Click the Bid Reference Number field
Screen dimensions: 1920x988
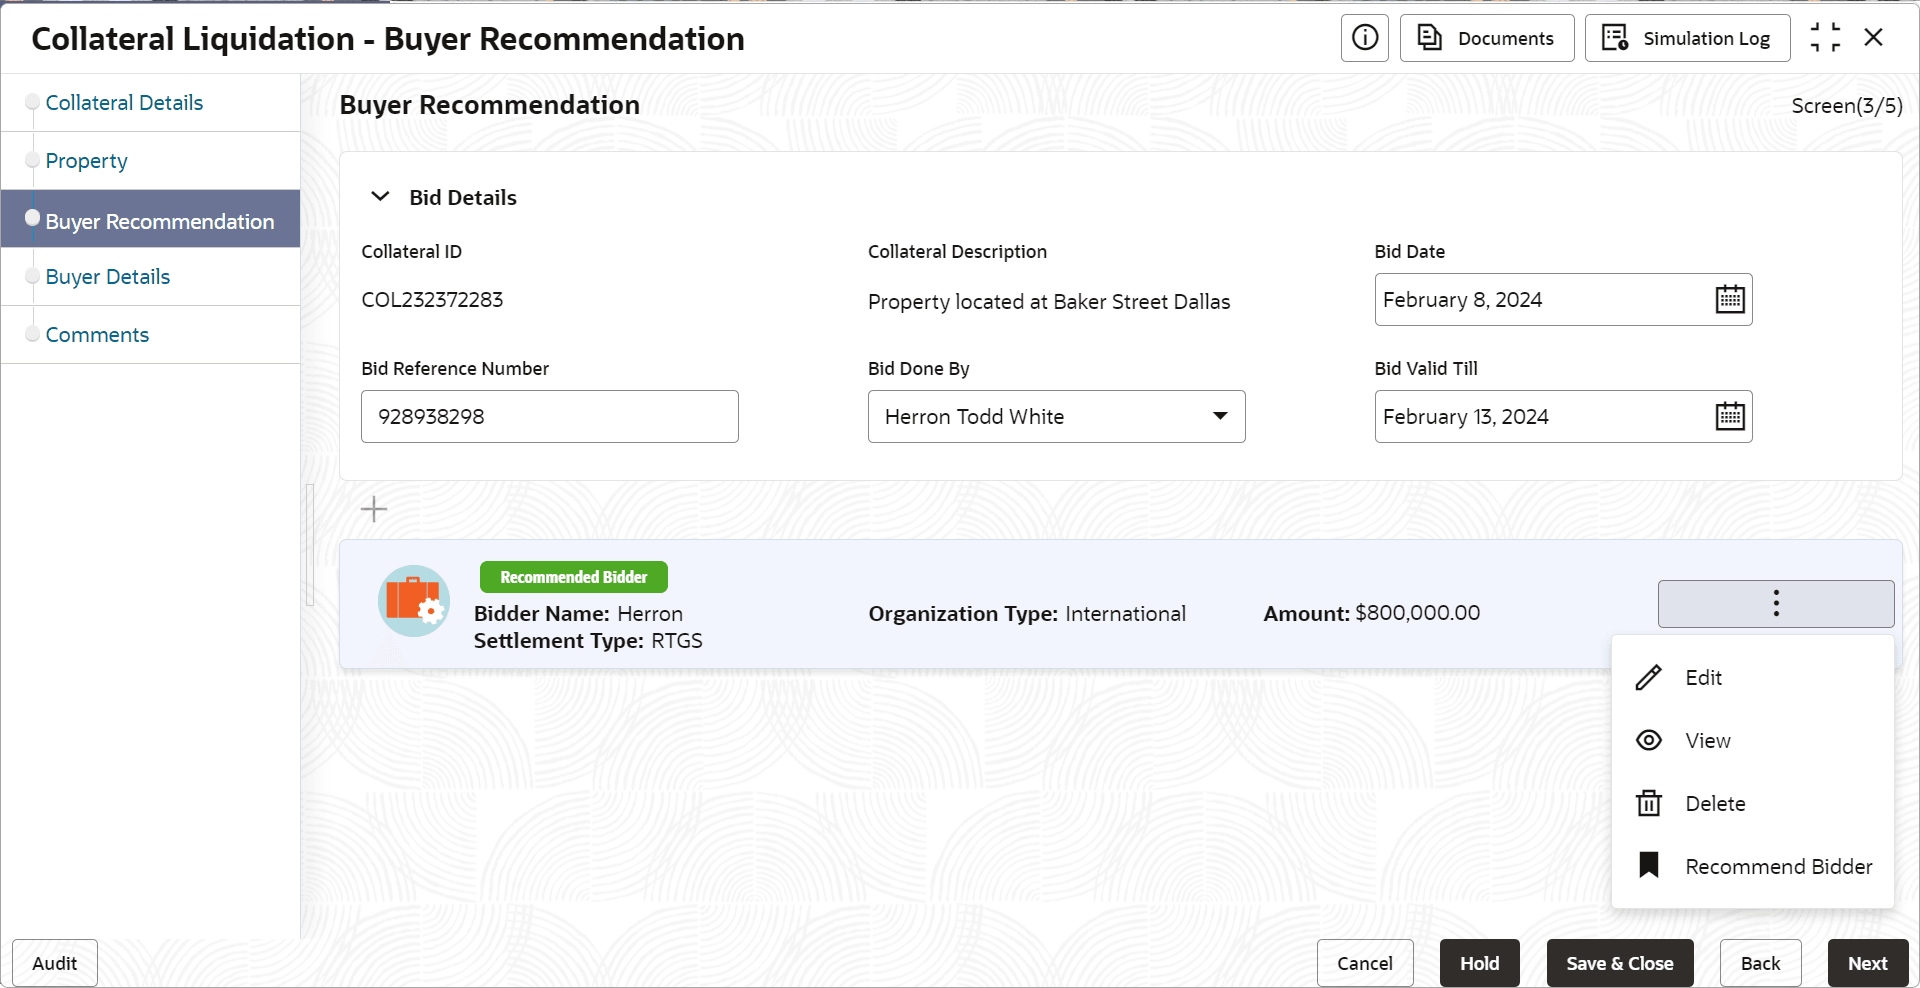(549, 416)
